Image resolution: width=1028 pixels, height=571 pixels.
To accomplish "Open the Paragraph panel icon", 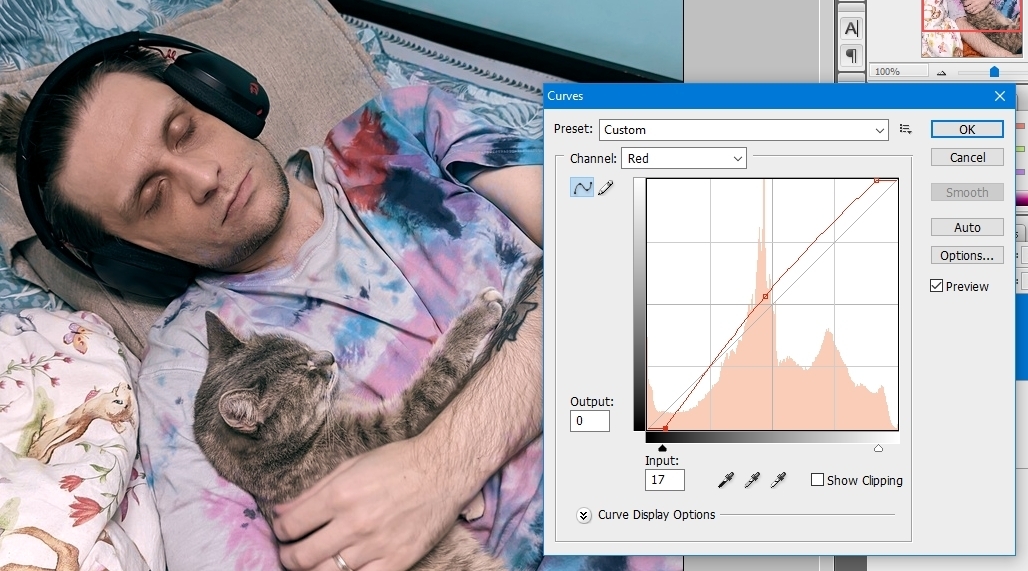I will [x=851, y=56].
